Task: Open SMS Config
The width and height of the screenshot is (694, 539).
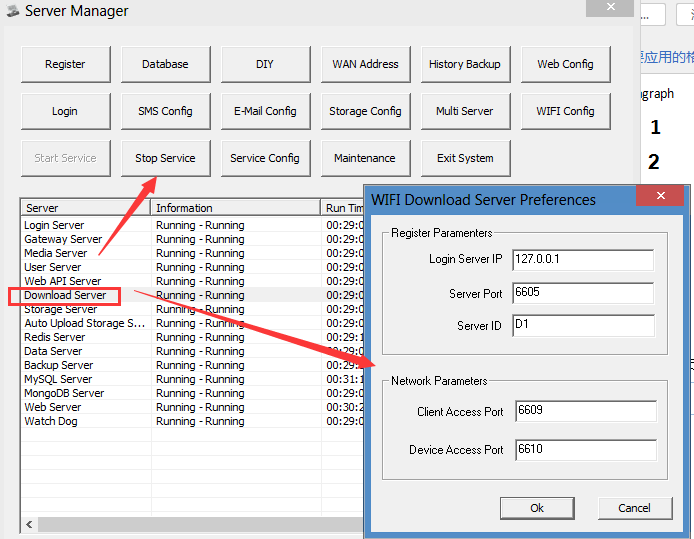Action: (166, 111)
